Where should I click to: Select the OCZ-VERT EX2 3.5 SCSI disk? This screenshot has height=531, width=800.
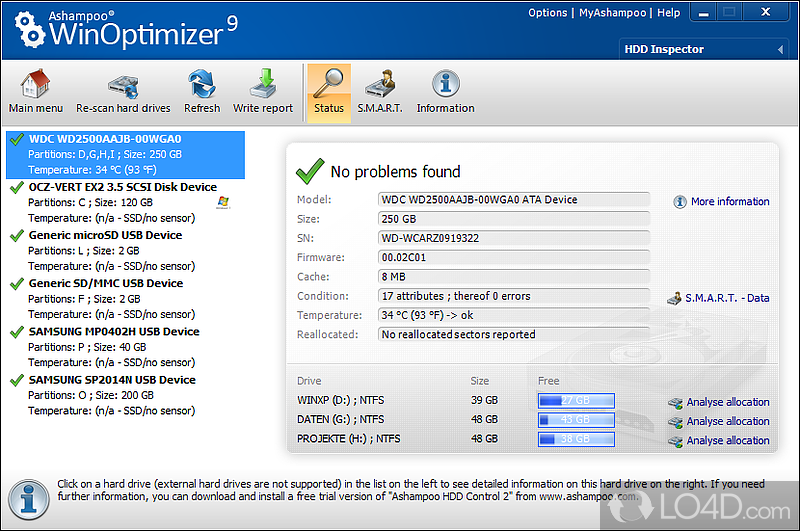click(122, 187)
